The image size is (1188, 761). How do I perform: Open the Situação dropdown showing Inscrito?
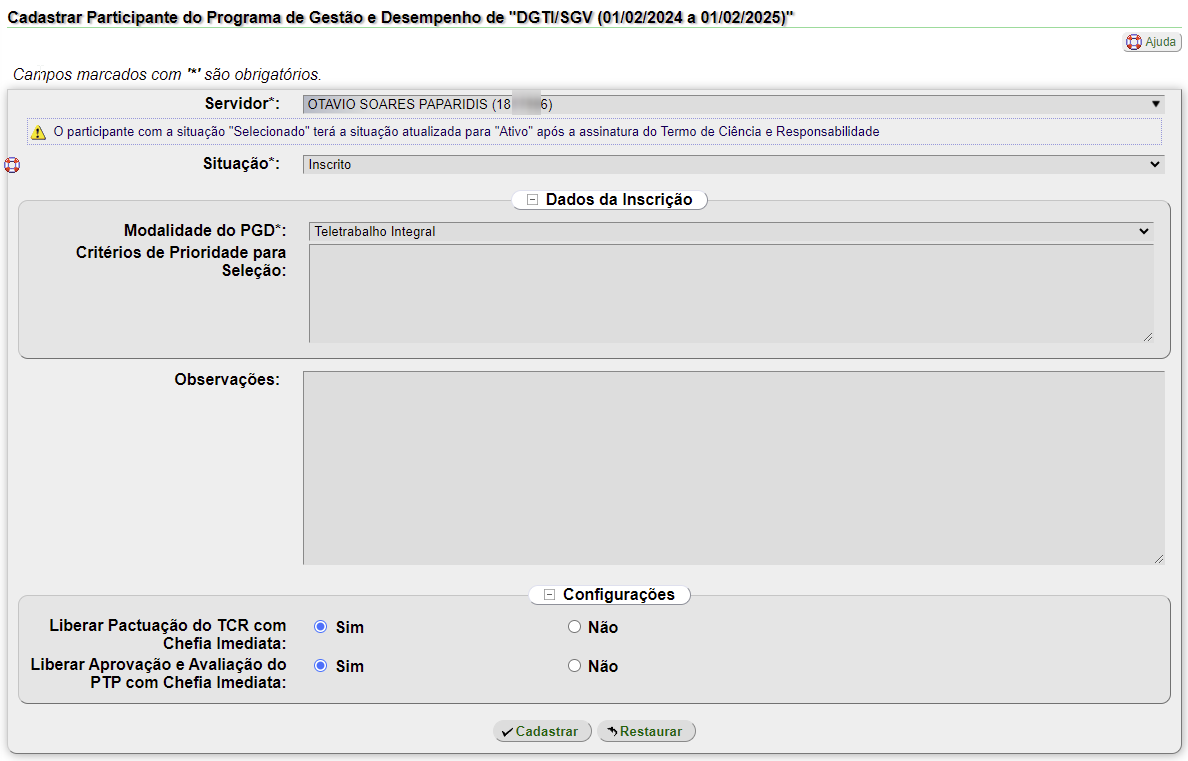pyautogui.click(x=733, y=164)
